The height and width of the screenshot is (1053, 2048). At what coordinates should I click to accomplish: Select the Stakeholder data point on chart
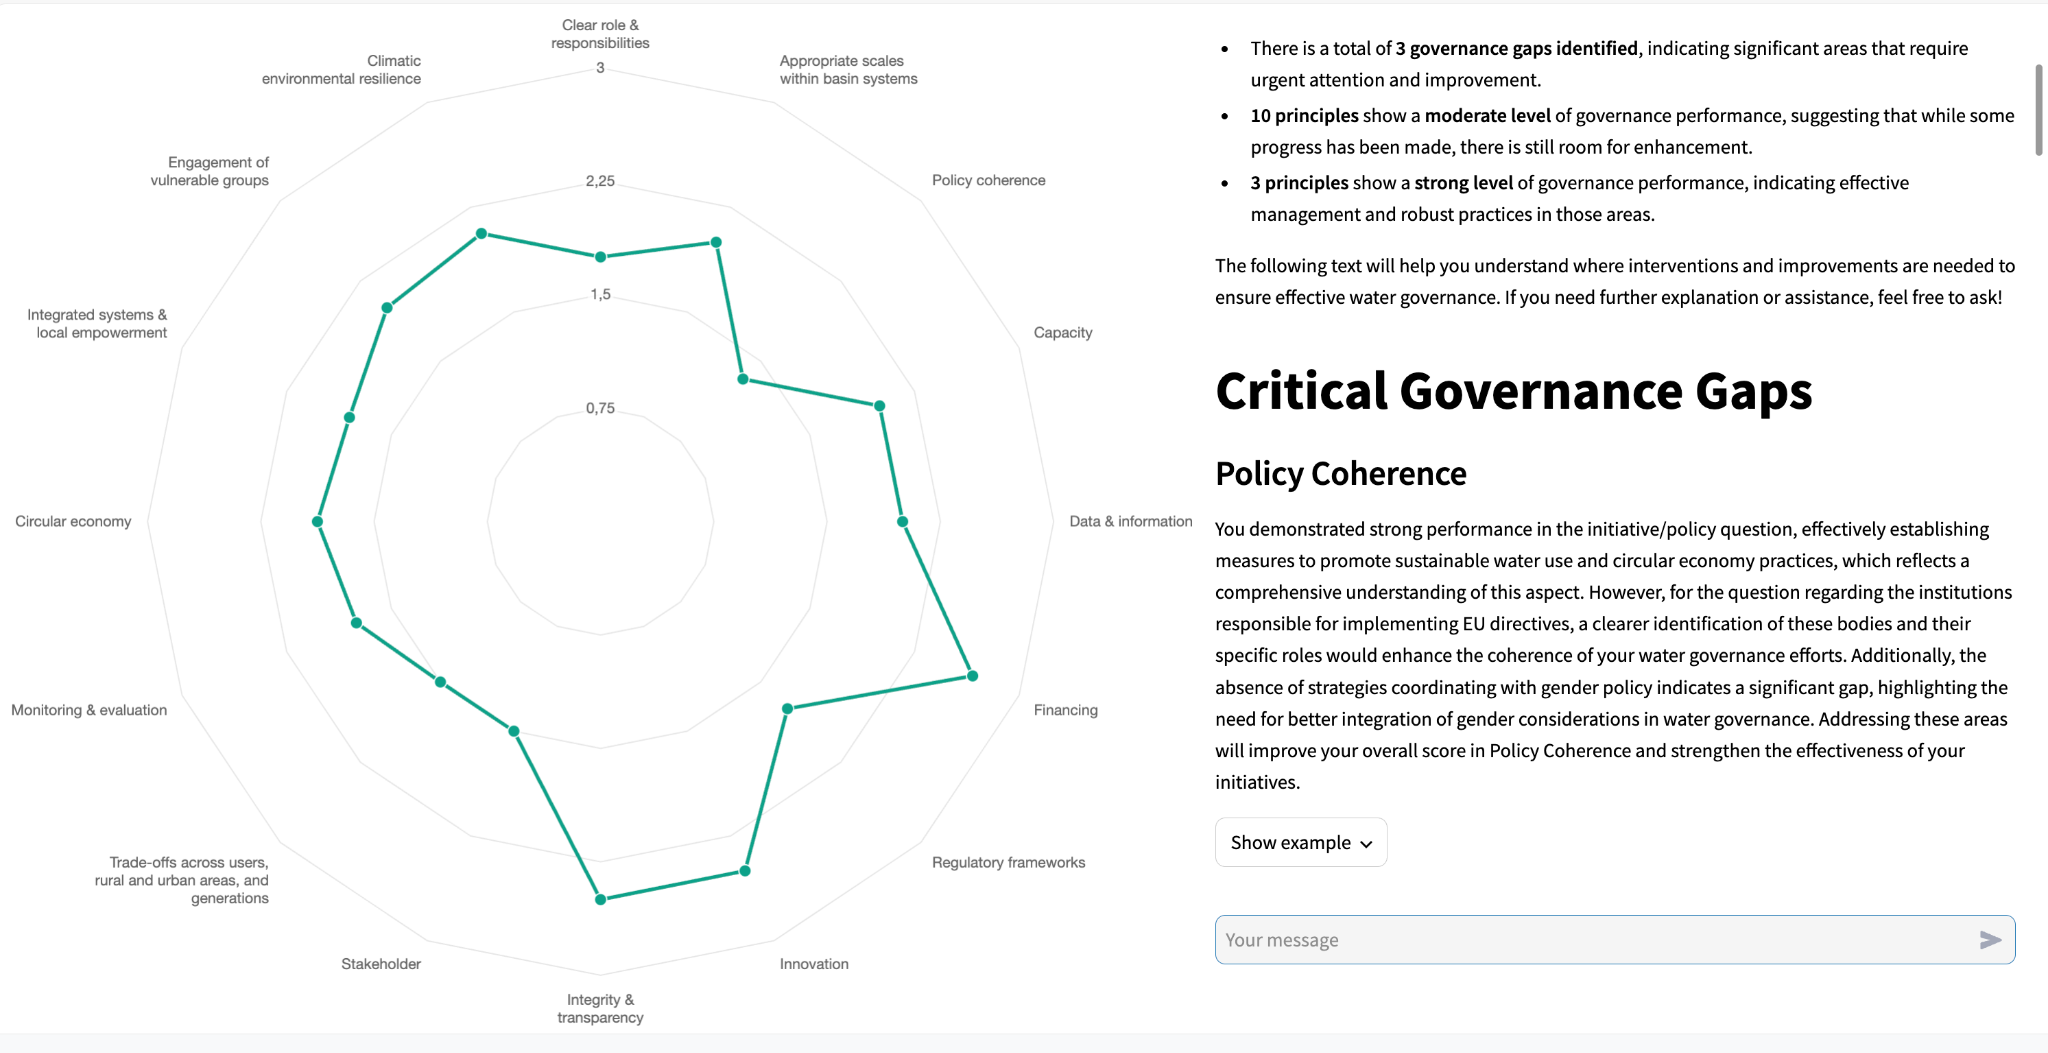pos(514,731)
